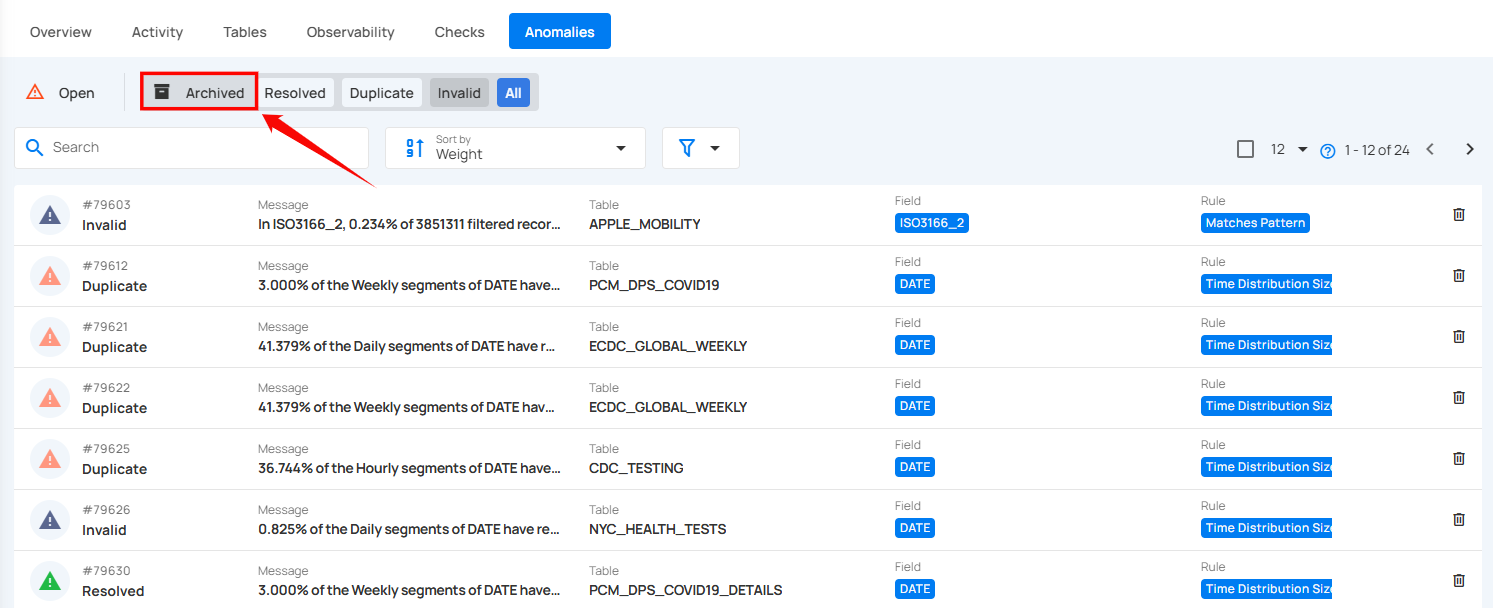
Task: Open the Sort by Weight dropdown
Action: [515, 148]
